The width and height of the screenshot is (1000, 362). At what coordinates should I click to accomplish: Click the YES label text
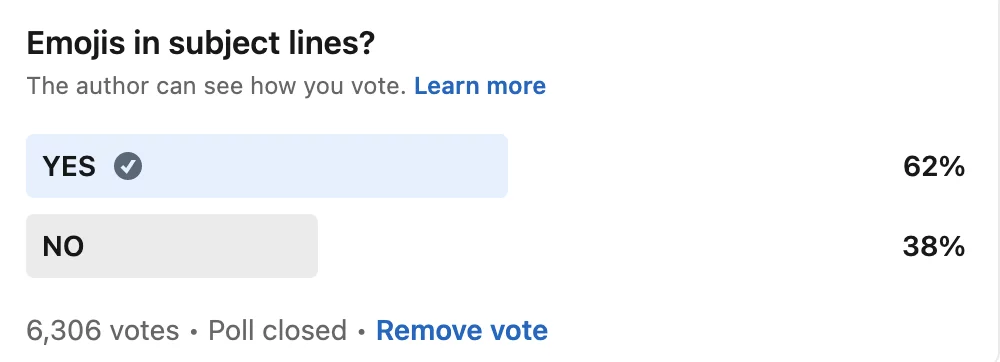click(69, 166)
